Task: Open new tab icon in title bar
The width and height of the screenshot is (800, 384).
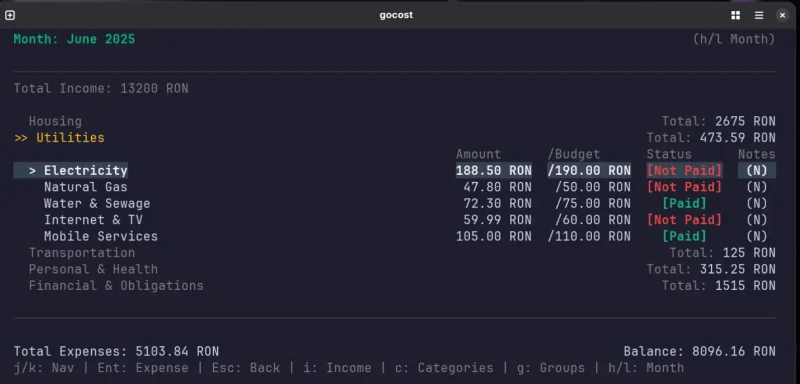Action: [10, 15]
